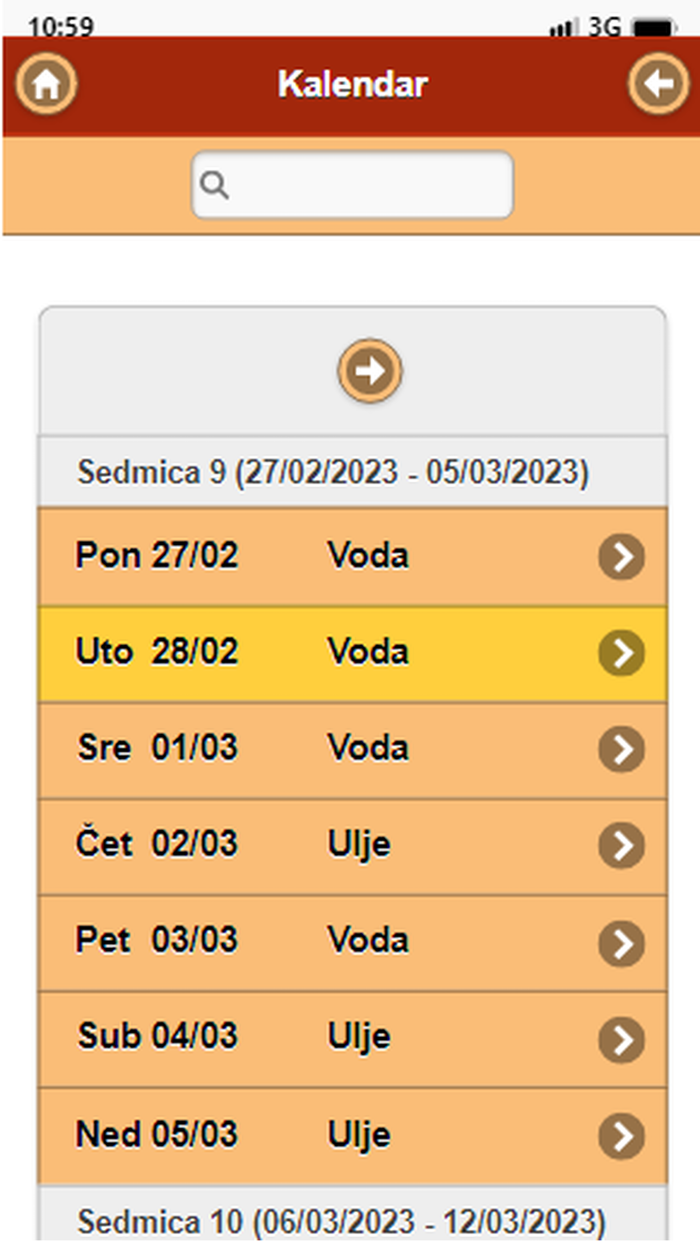
Task: Tap chevron on Pet 03/03 row
Action: coord(621,942)
